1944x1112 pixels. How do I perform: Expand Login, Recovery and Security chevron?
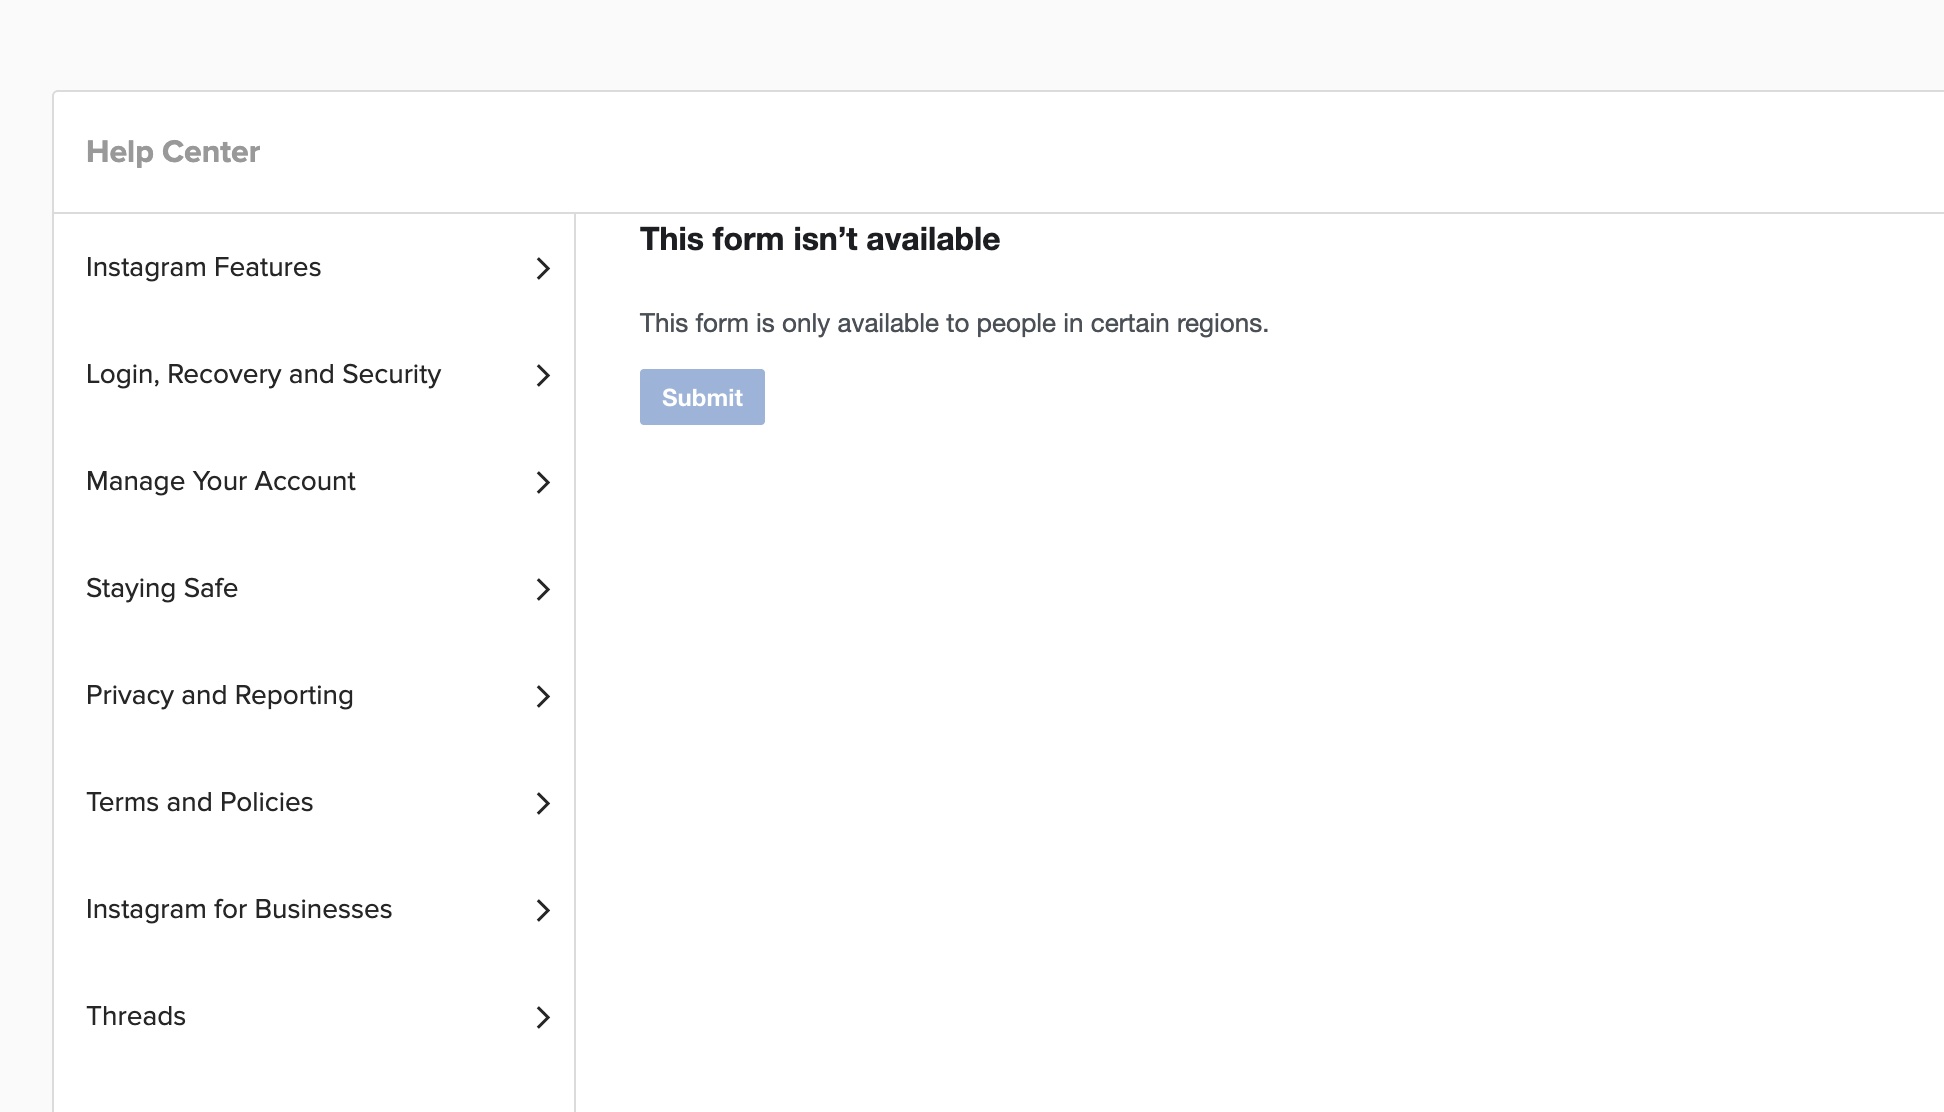click(543, 375)
